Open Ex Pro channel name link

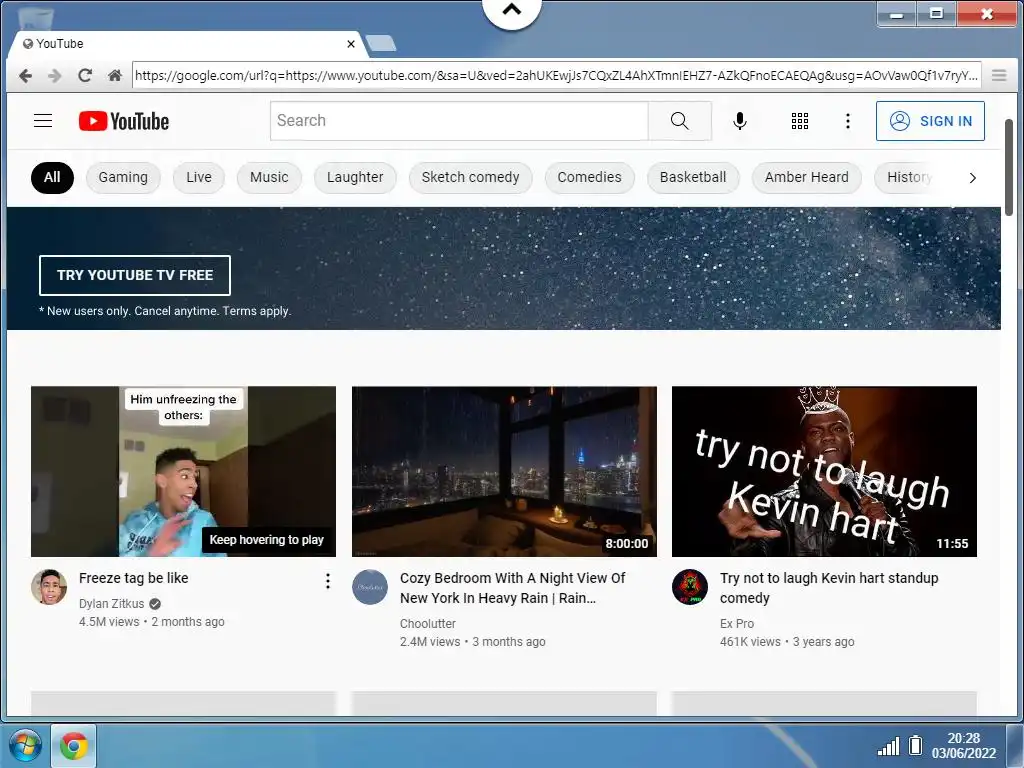(737, 624)
